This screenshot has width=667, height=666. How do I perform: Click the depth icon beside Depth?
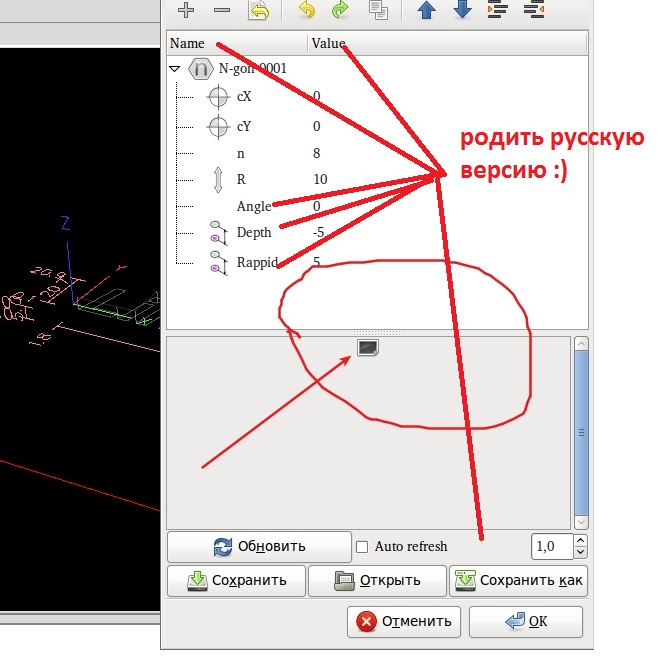click(219, 233)
